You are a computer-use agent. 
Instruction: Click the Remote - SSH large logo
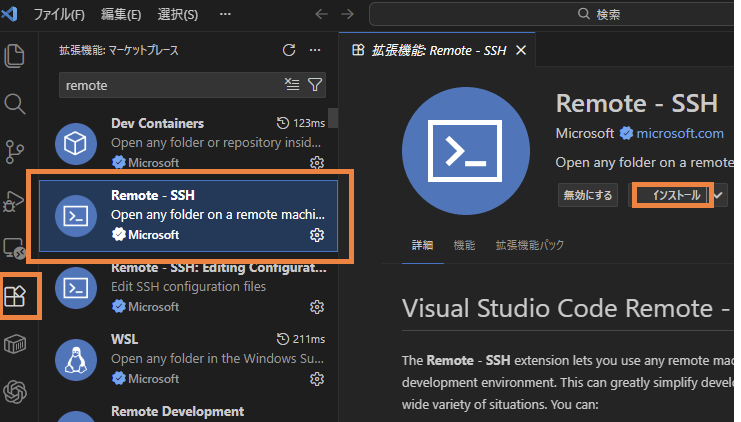(x=465, y=151)
